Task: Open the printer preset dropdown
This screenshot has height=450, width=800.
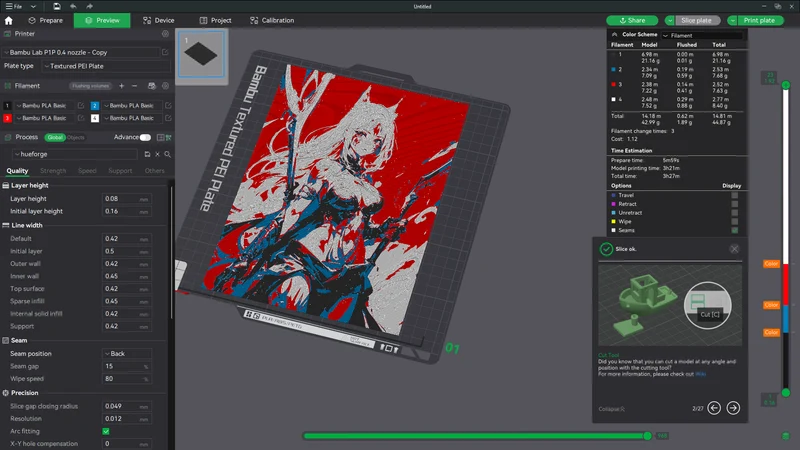Action: click(x=82, y=52)
